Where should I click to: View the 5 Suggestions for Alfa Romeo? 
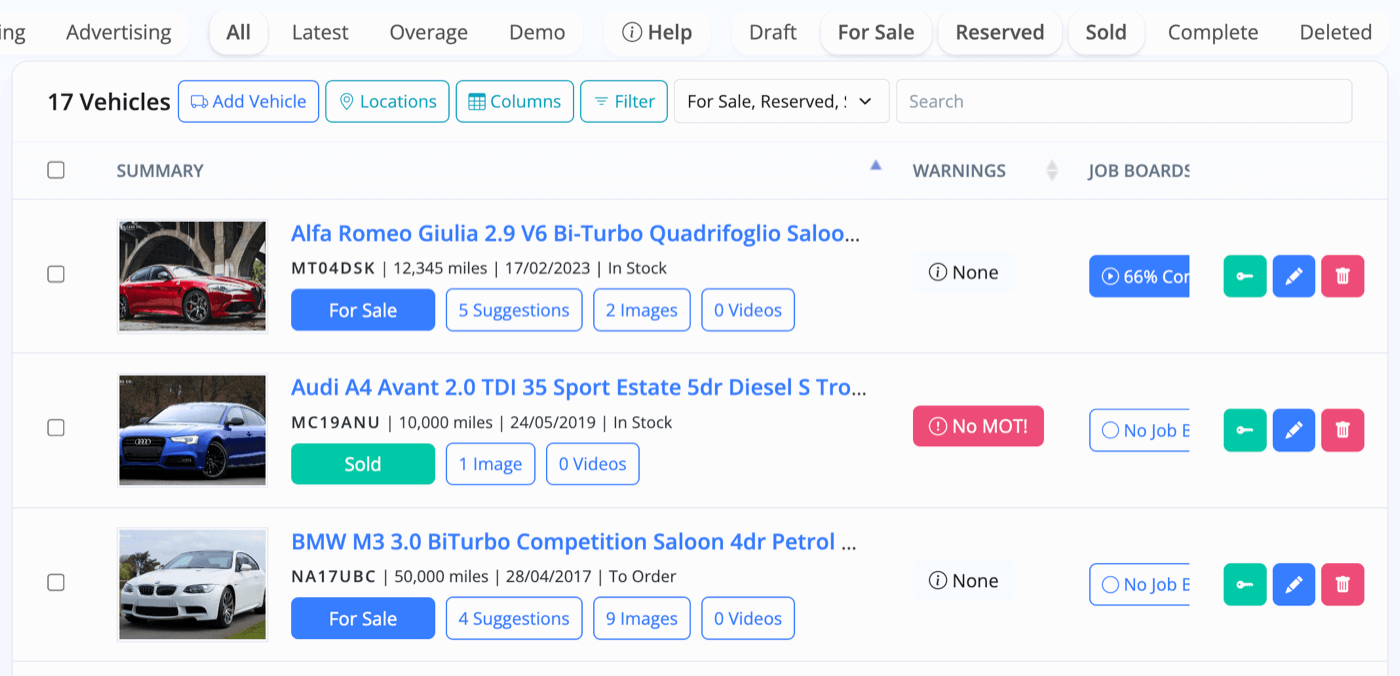click(x=514, y=310)
